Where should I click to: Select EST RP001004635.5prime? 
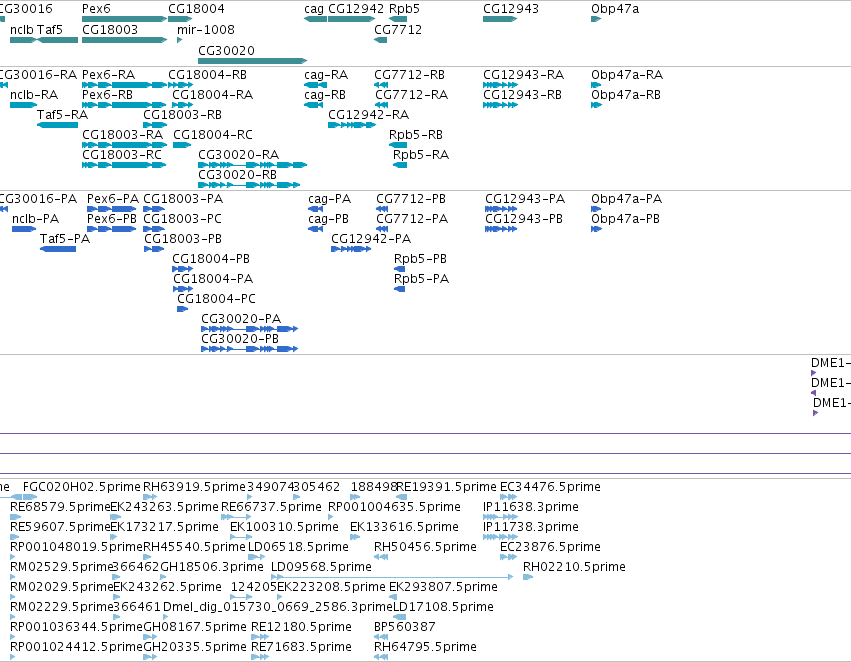(331, 517)
